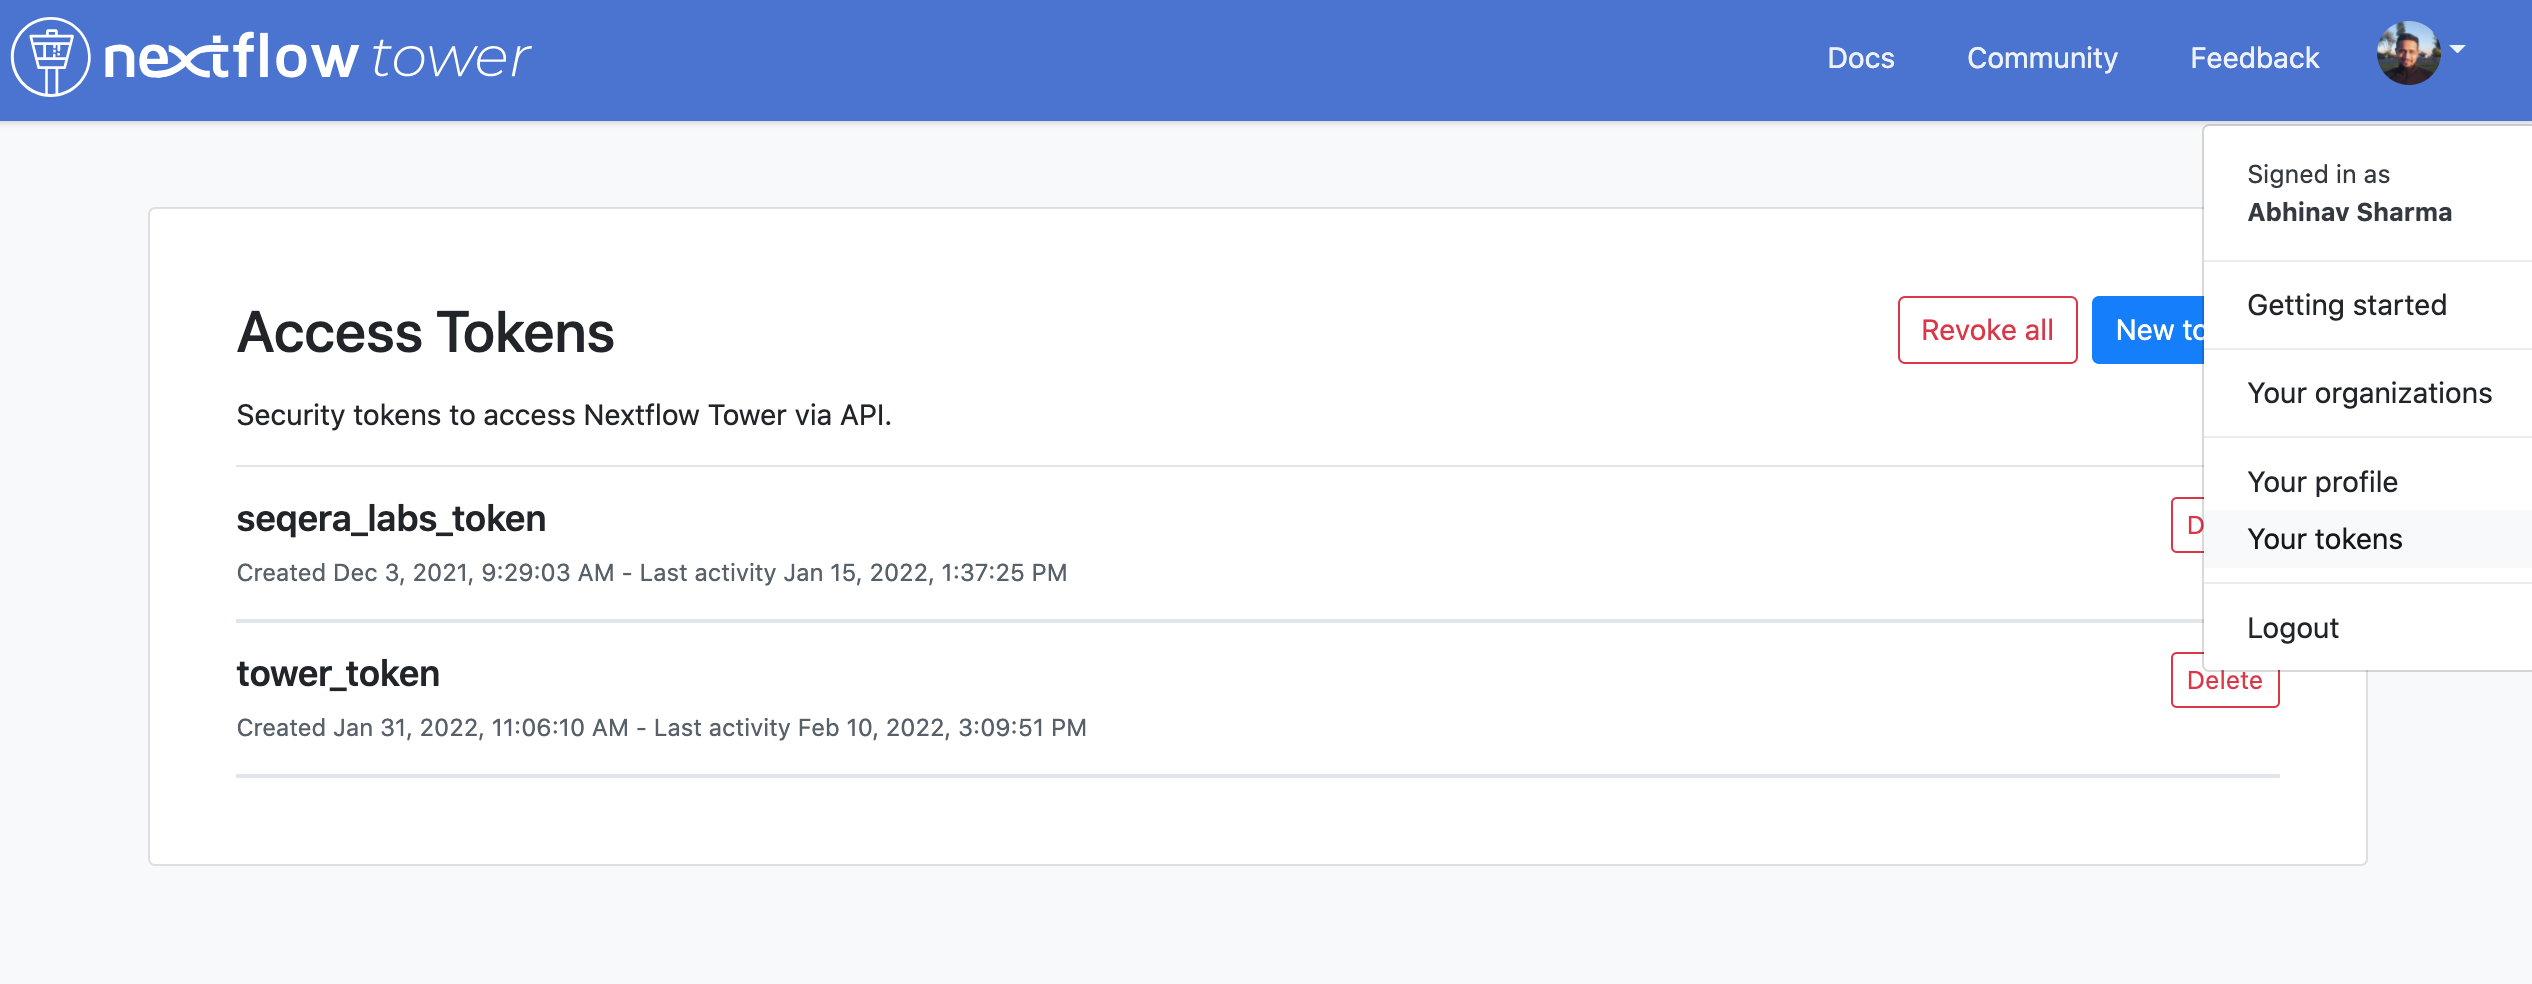Click the nextflow tower wordmark
The height and width of the screenshot is (984, 2532).
(317, 57)
